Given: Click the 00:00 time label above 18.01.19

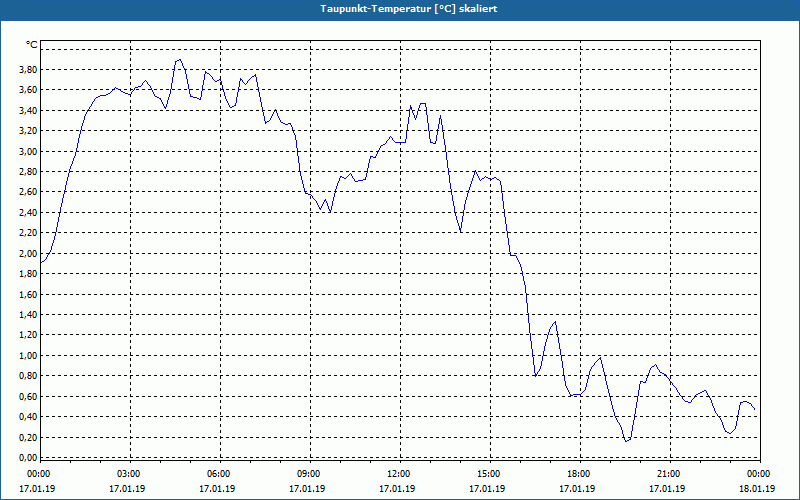Looking at the screenshot, I should pyautogui.click(x=759, y=474).
